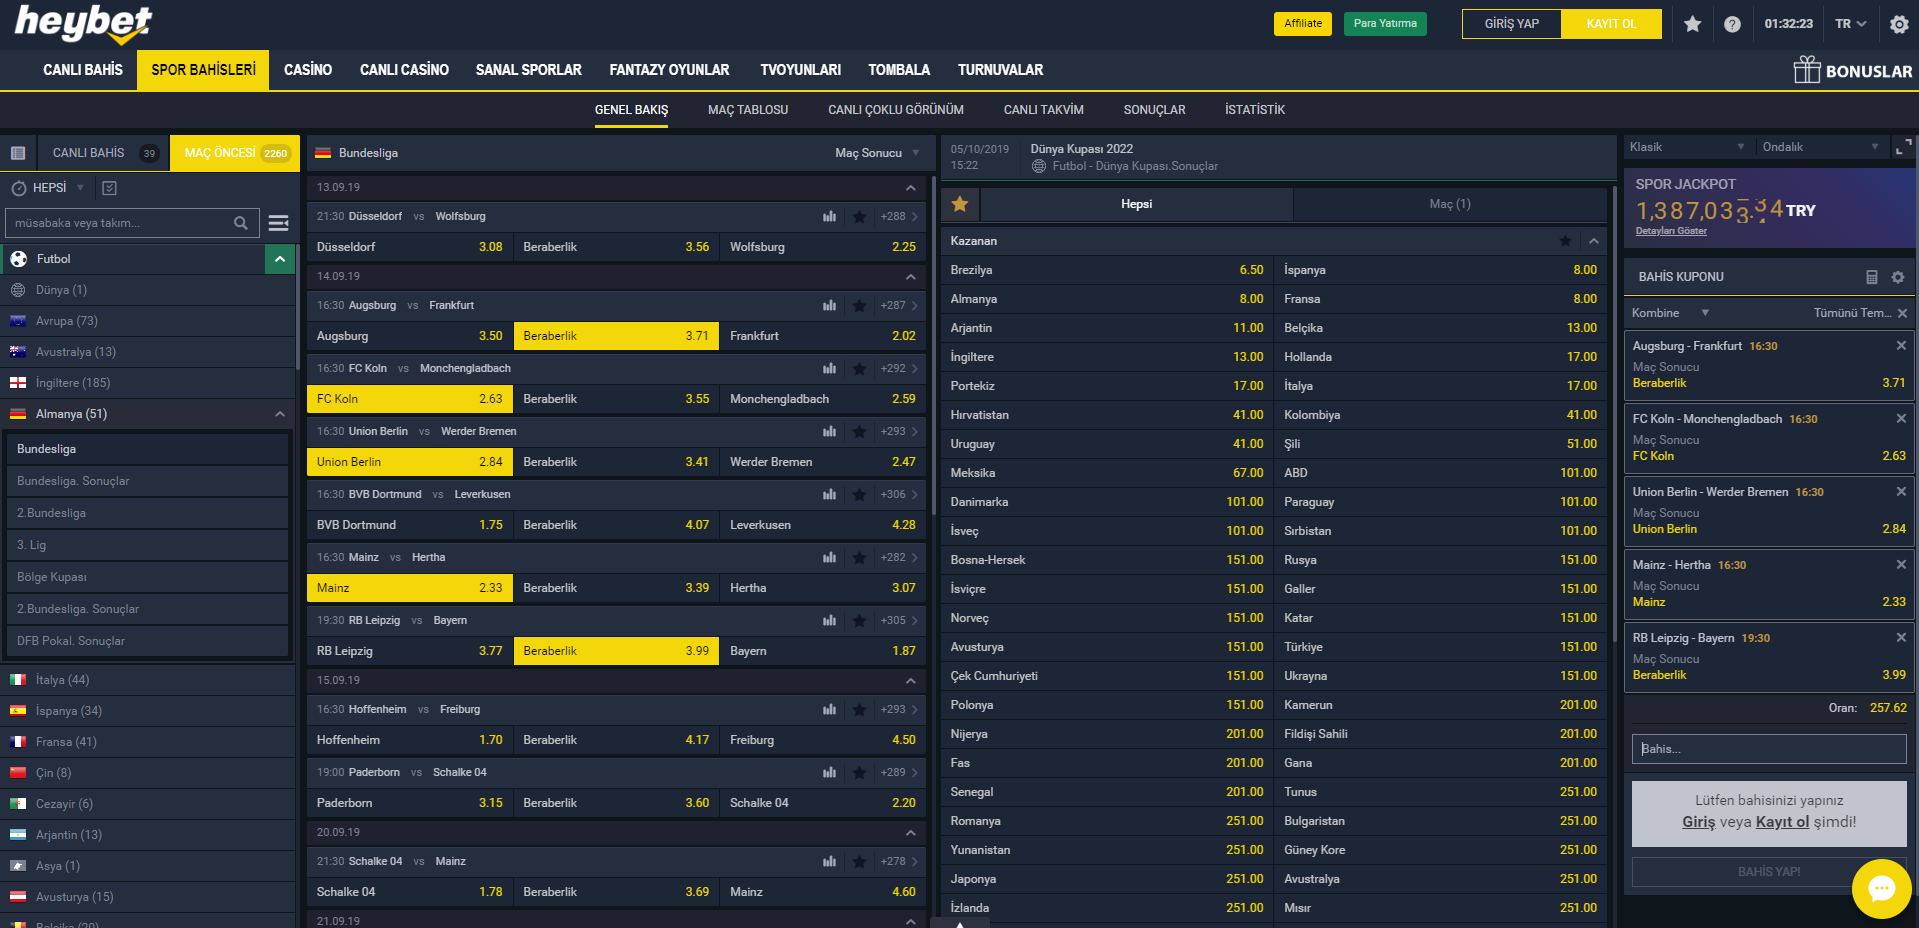Click the favorites star icon in top bar
Image resolution: width=1919 pixels, height=928 pixels.
(x=1692, y=24)
